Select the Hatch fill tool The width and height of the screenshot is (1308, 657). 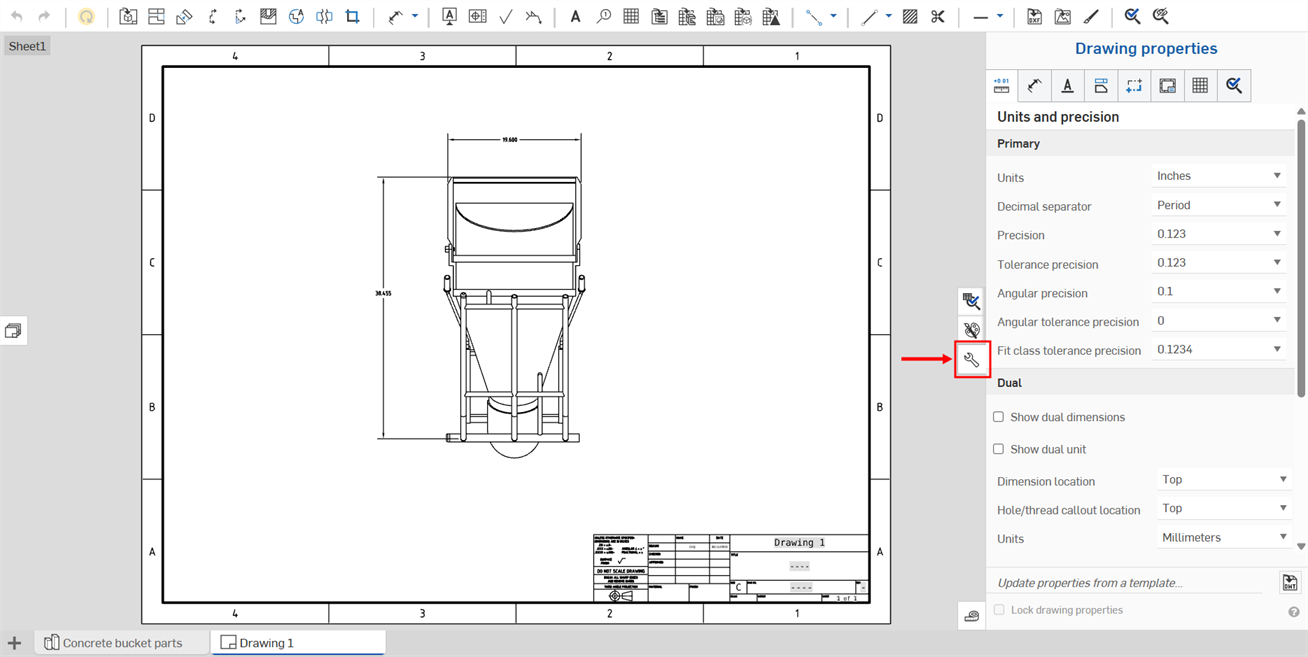pyautogui.click(x=909, y=16)
